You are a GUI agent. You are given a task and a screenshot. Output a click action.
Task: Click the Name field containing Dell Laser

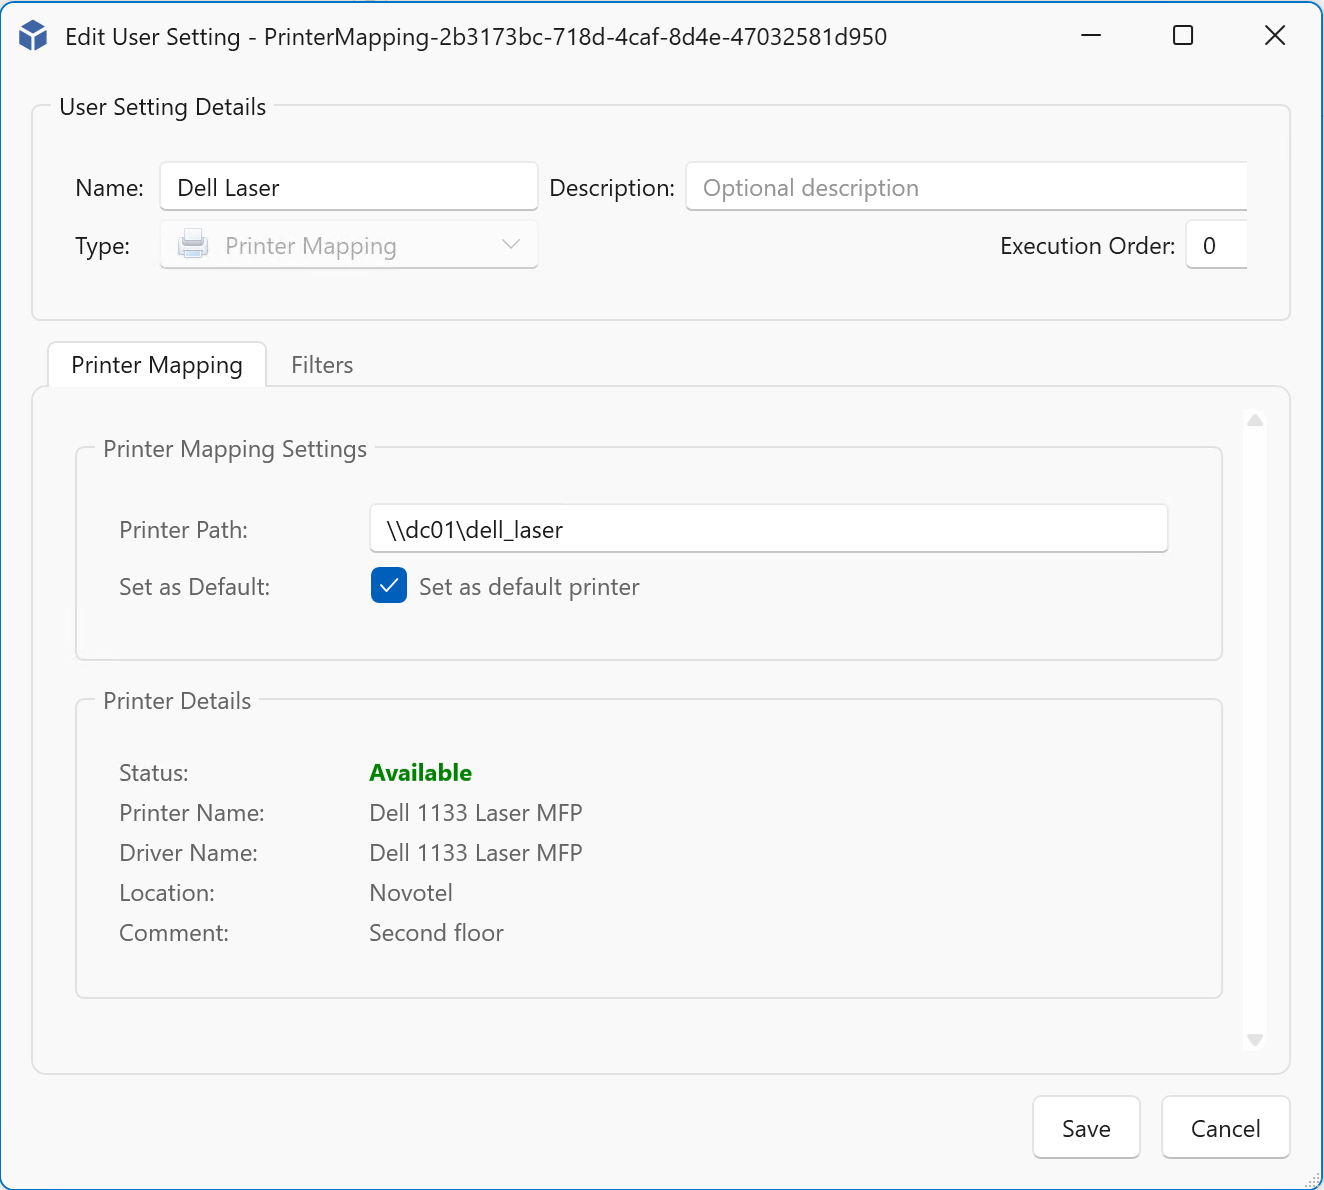click(x=349, y=187)
